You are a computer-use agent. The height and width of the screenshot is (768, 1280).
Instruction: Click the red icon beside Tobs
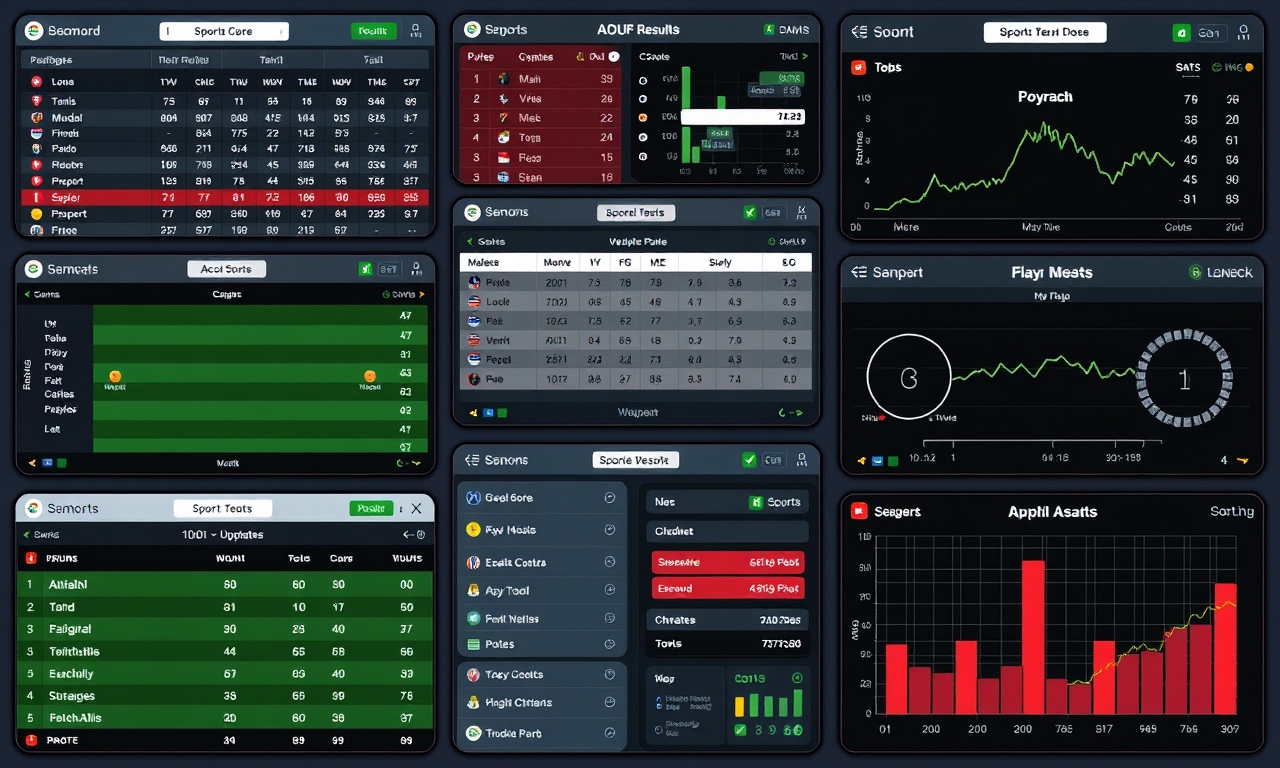[x=858, y=67]
